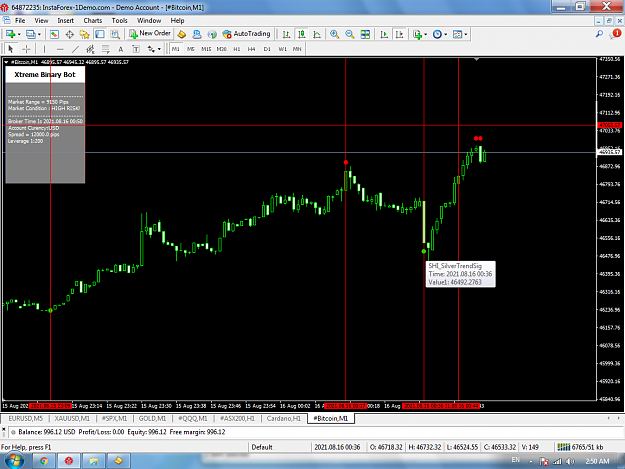Viewport: 625px width, 469px height.
Task: Switch to line chart display
Action: [317, 34]
